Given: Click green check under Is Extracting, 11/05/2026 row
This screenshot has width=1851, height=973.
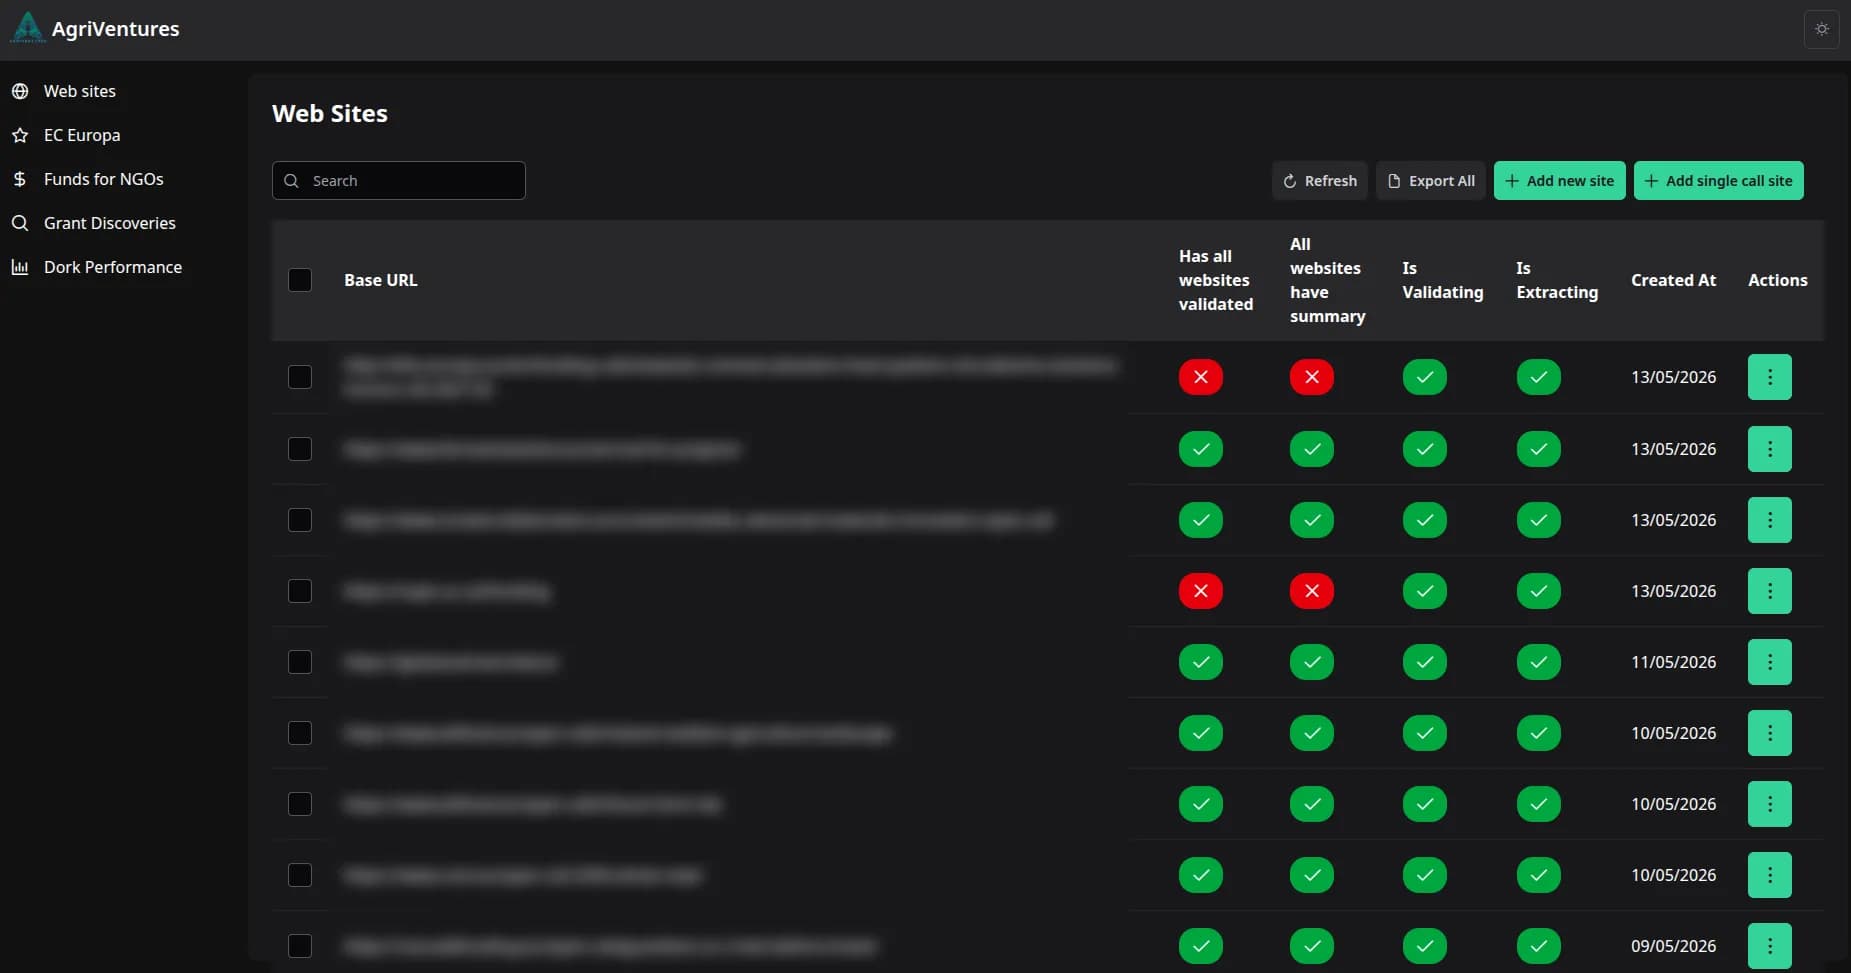Looking at the screenshot, I should [1538, 662].
